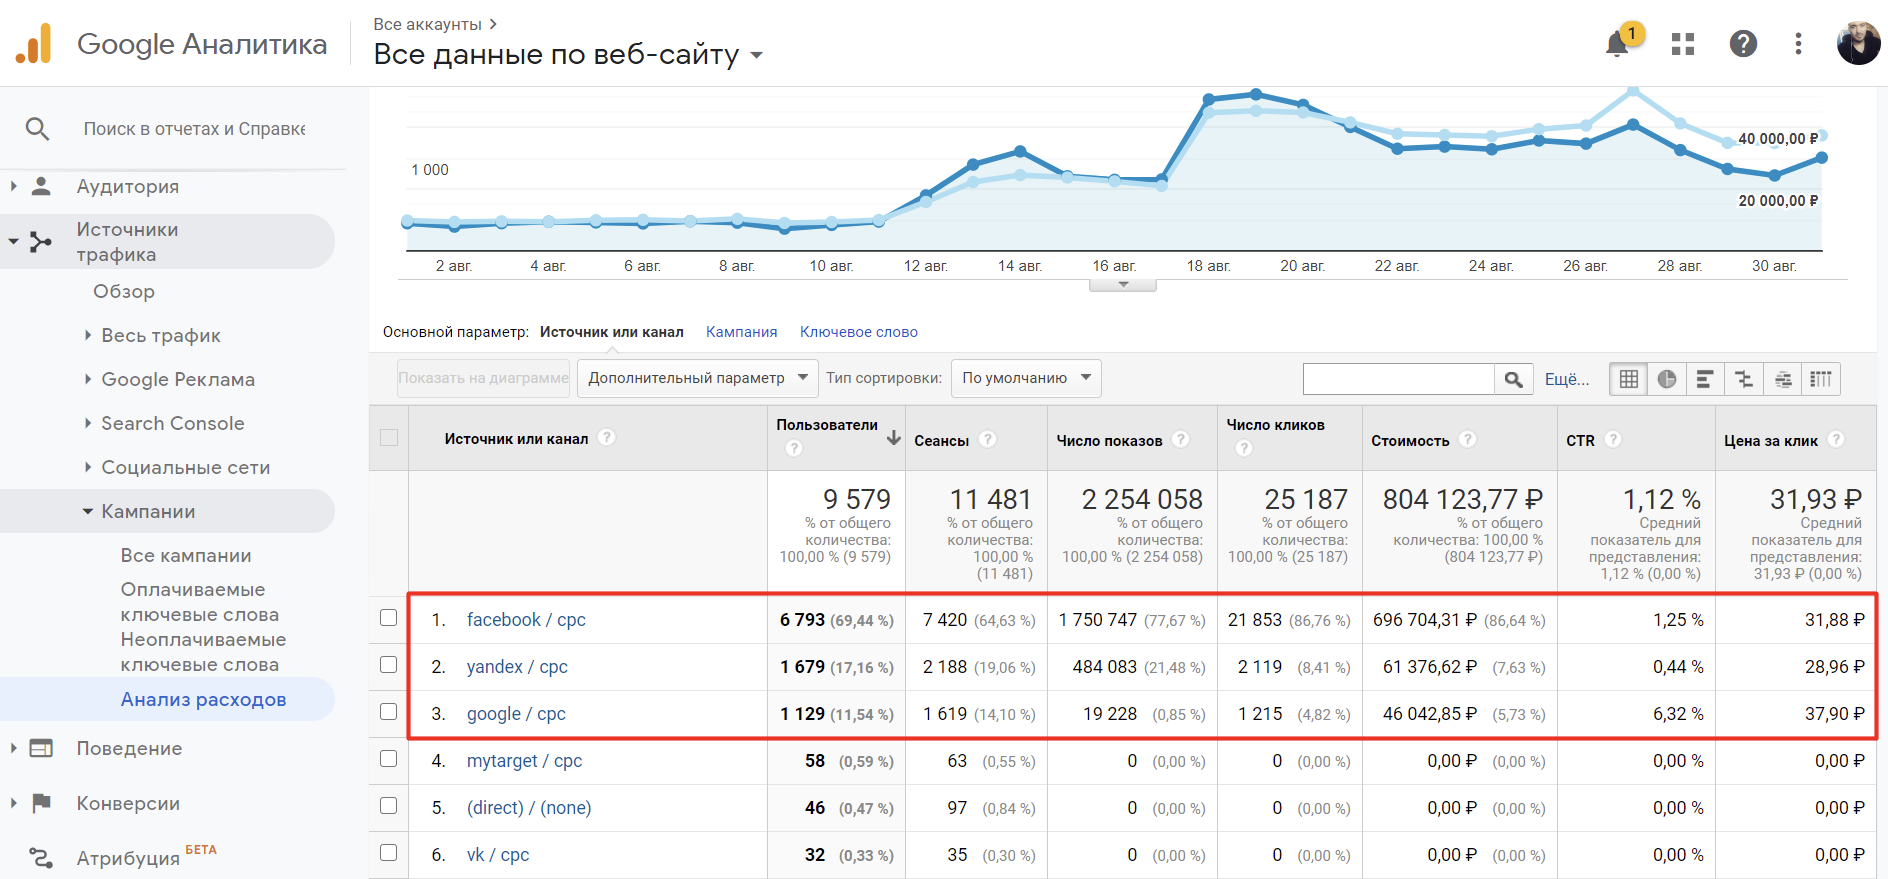This screenshot has height=879, width=1888.
Task: Click the Атрибуция path icon
Action: (x=41, y=857)
